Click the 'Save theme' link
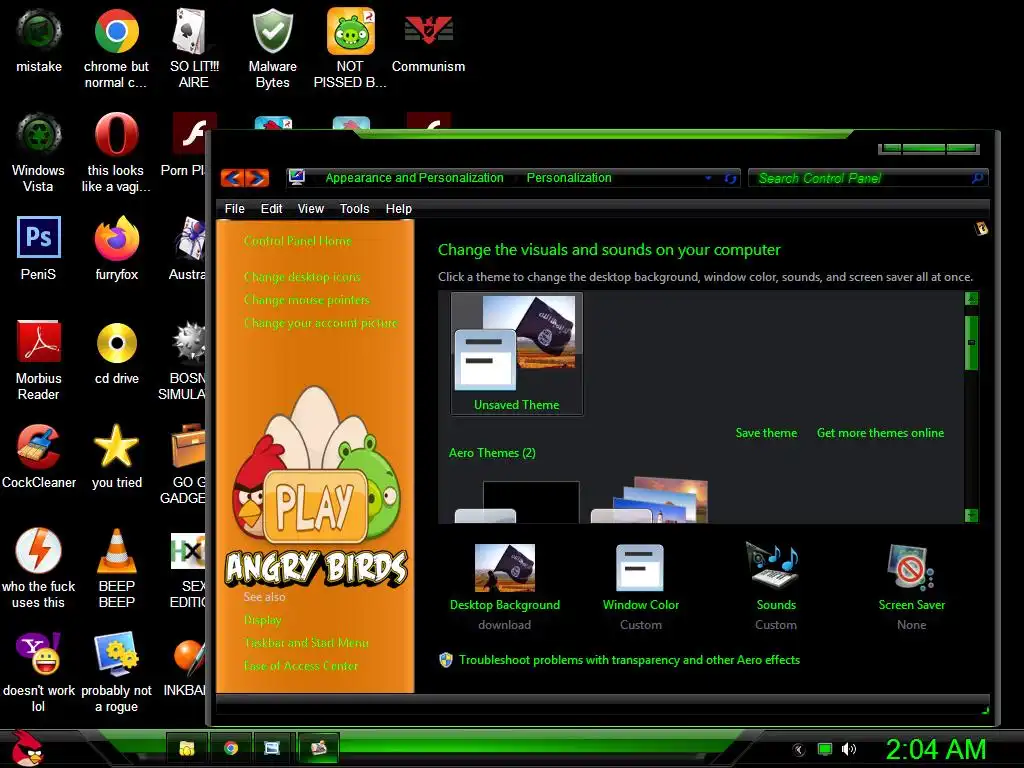The width and height of the screenshot is (1024, 768). click(x=766, y=433)
